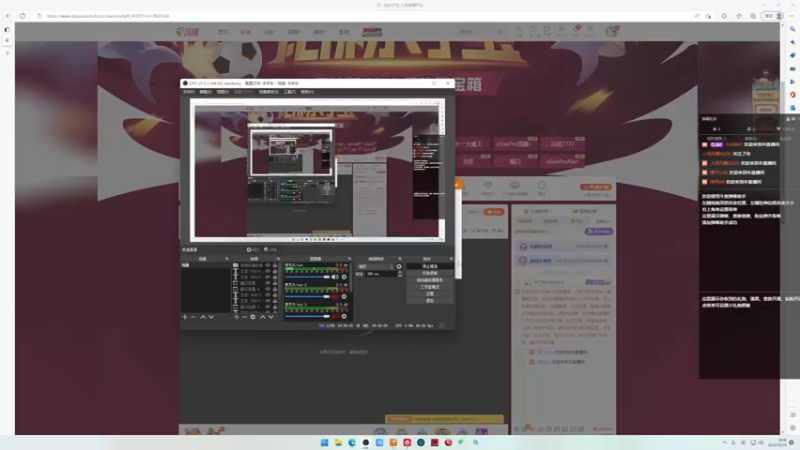
Task: Unmute the 麦克风/Aux 2 channel
Action: (335, 296)
